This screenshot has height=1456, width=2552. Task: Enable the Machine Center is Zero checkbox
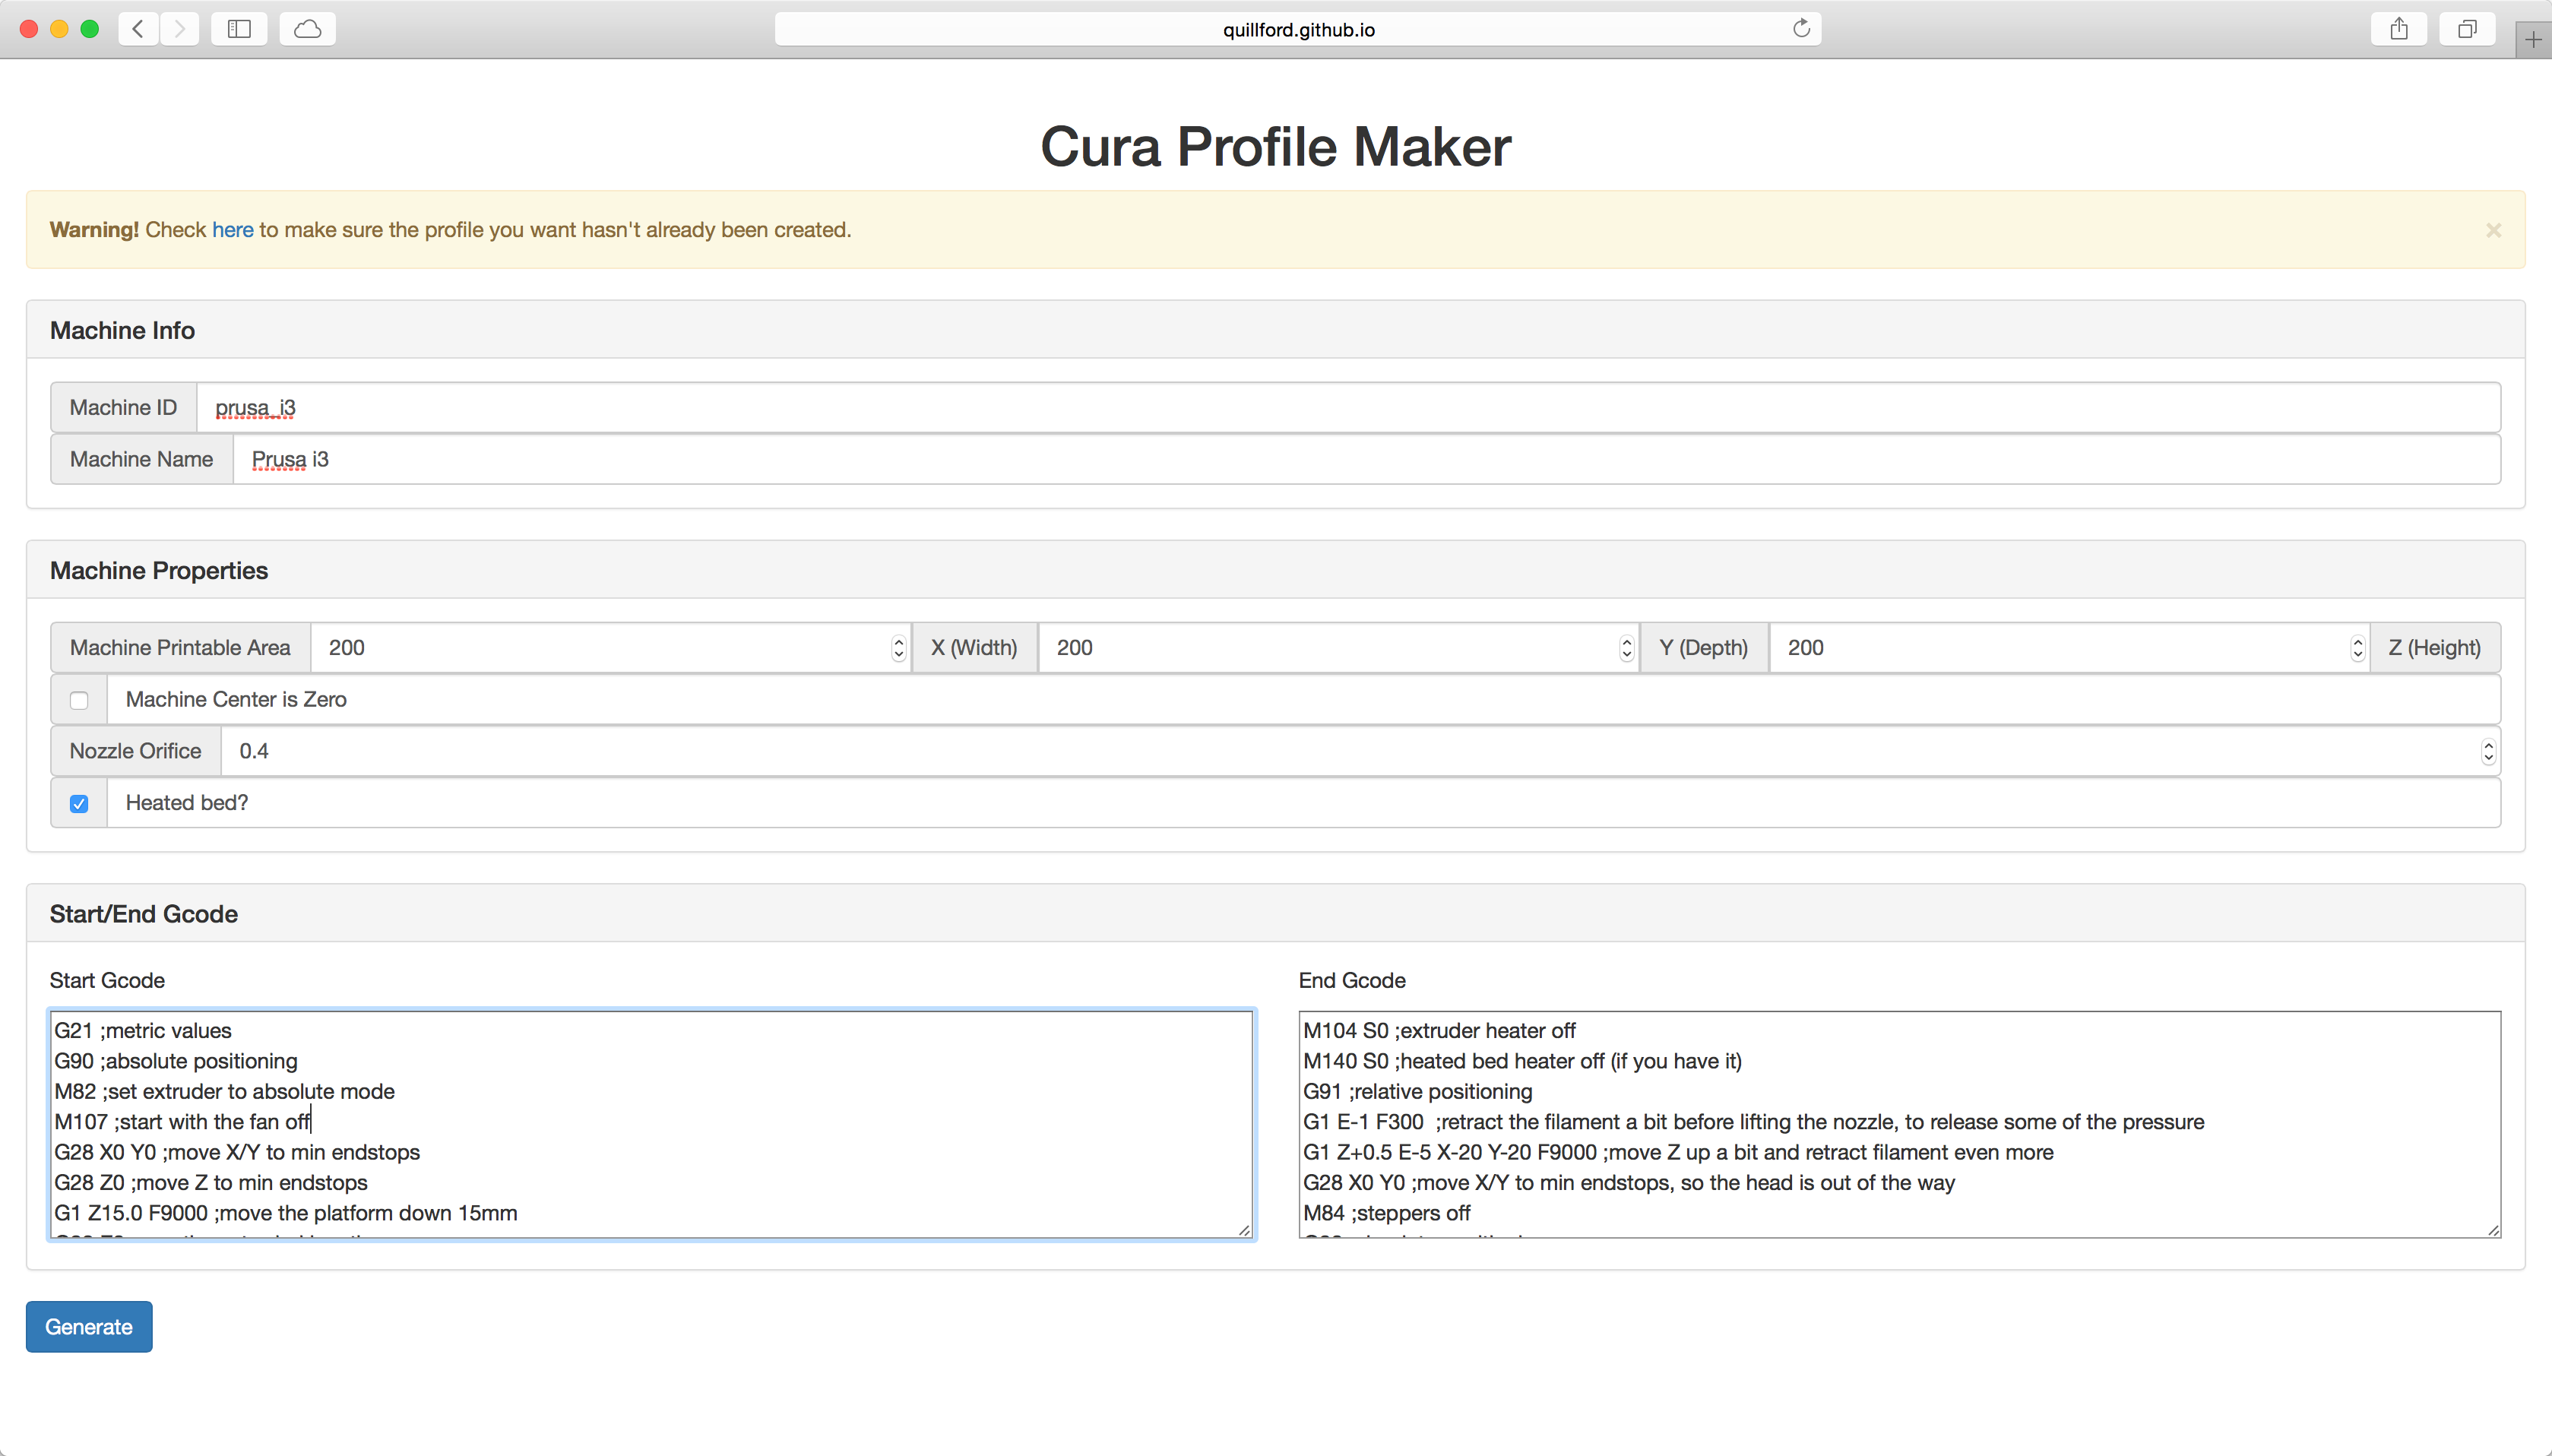79,700
